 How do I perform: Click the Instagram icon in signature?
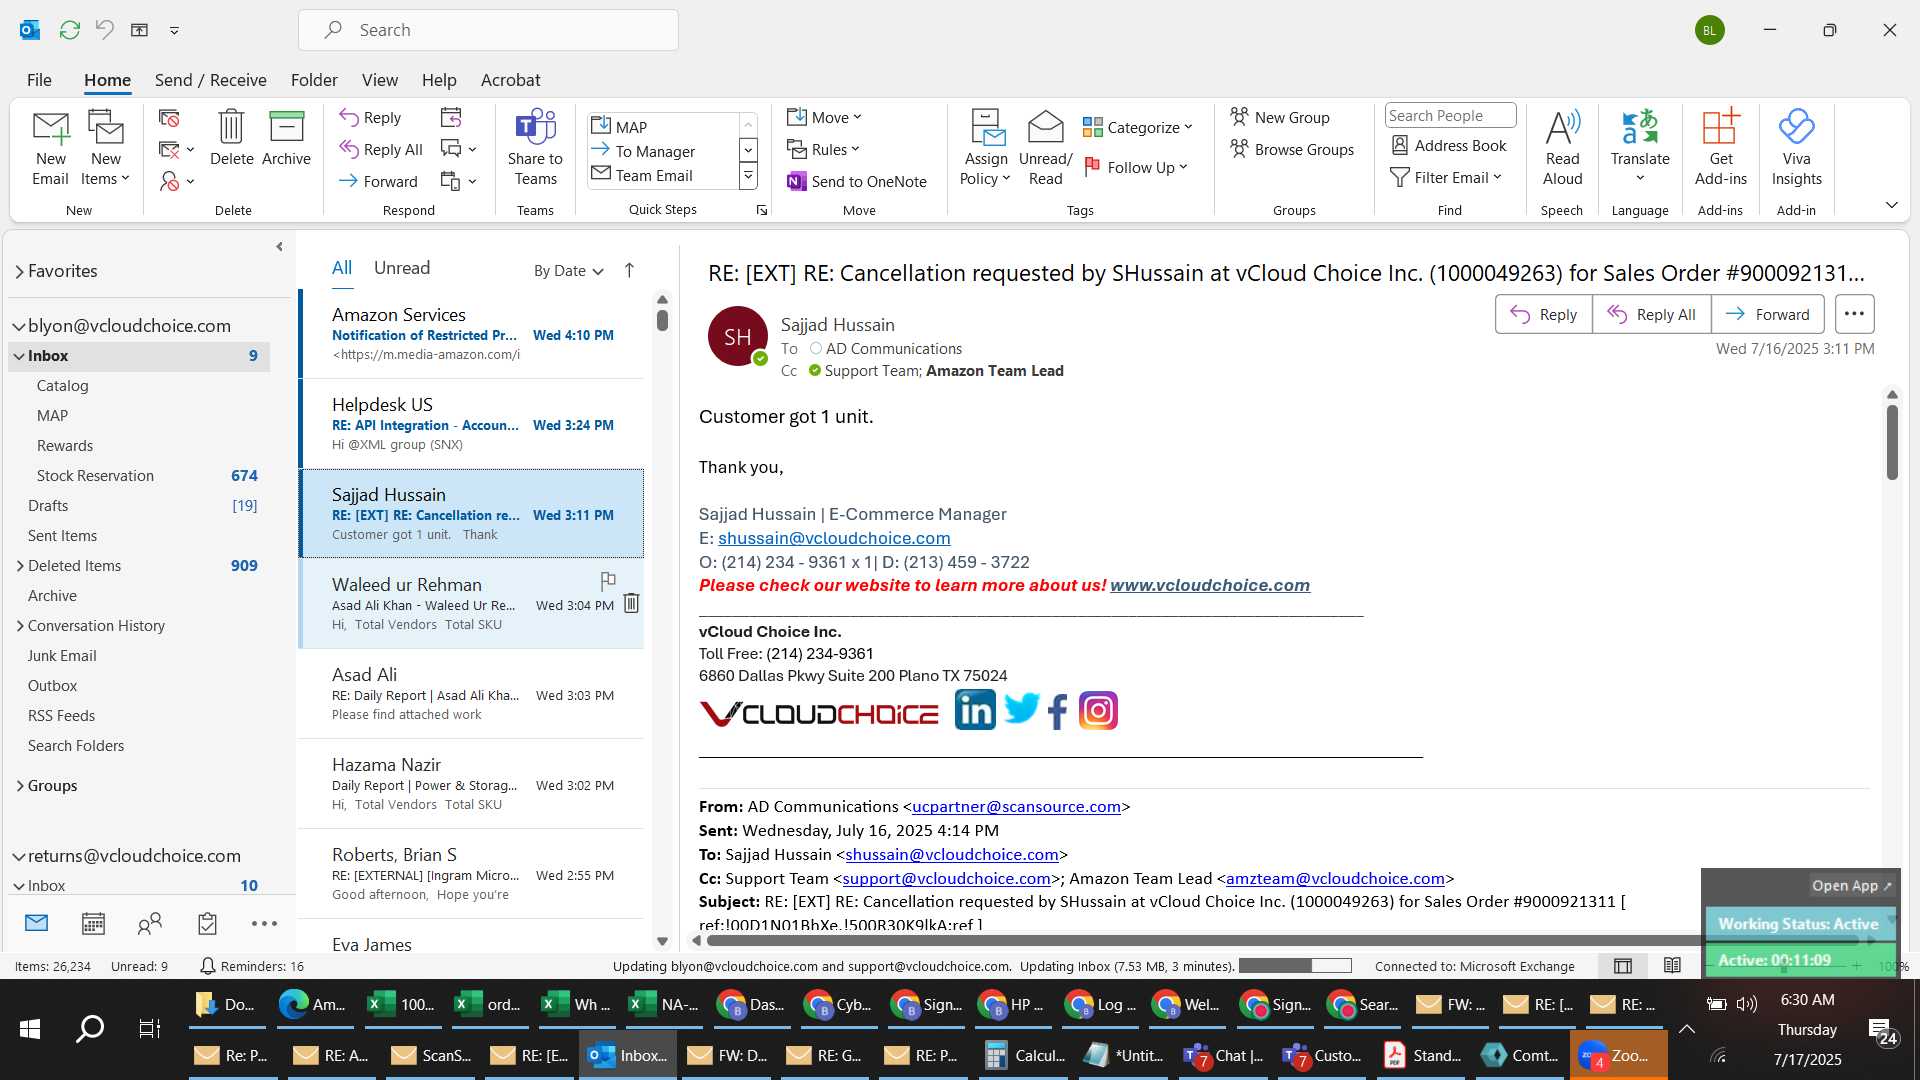1098,711
